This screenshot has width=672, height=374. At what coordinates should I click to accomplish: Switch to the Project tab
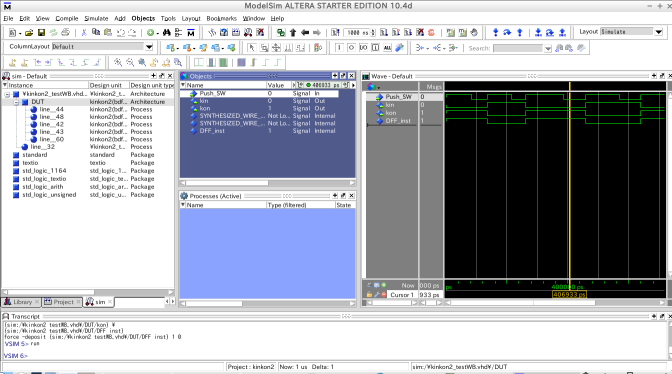tap(62, 302)
